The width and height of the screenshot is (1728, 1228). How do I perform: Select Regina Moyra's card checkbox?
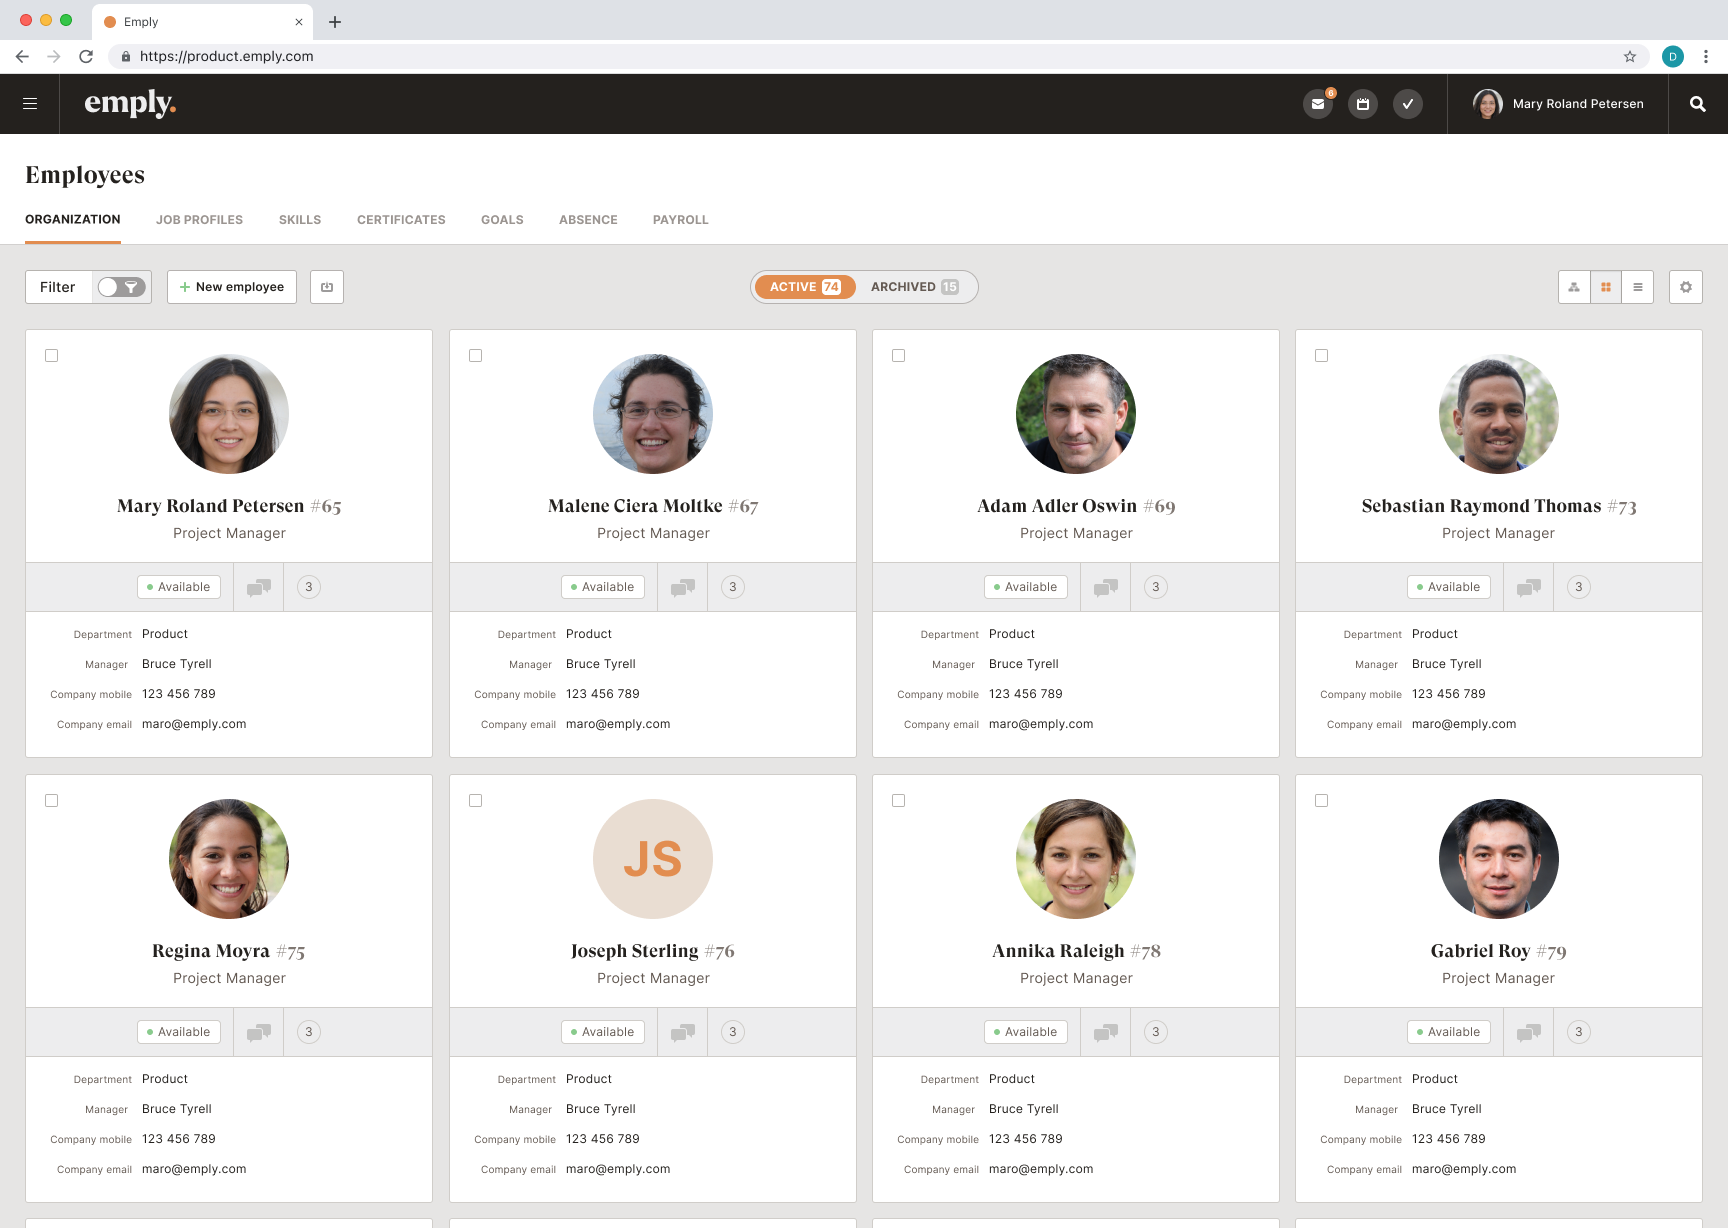click(52, 800)
